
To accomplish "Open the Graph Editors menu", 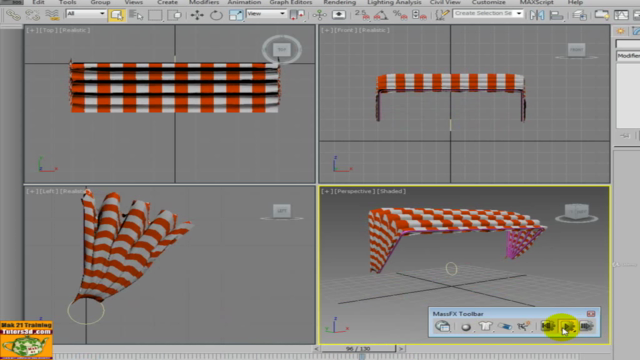I will pyautogui.click(x=291, y=2).
